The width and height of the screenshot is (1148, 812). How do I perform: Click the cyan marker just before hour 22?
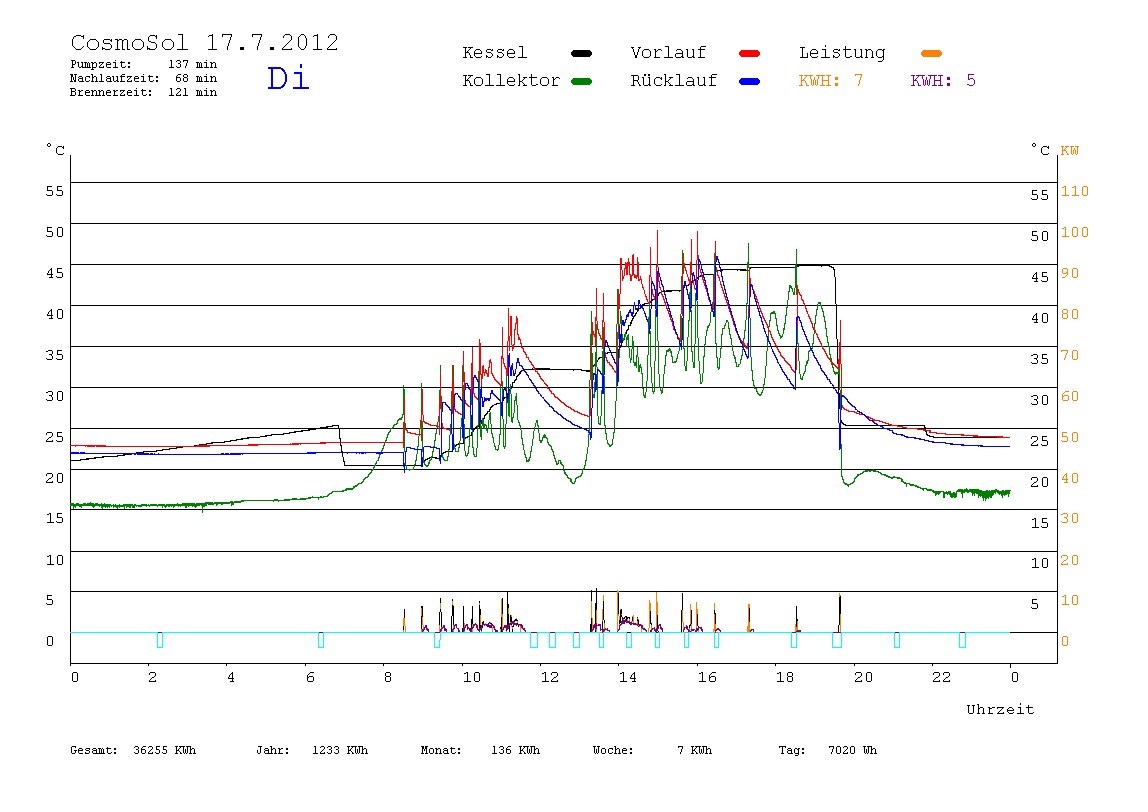tap(897, 641)
